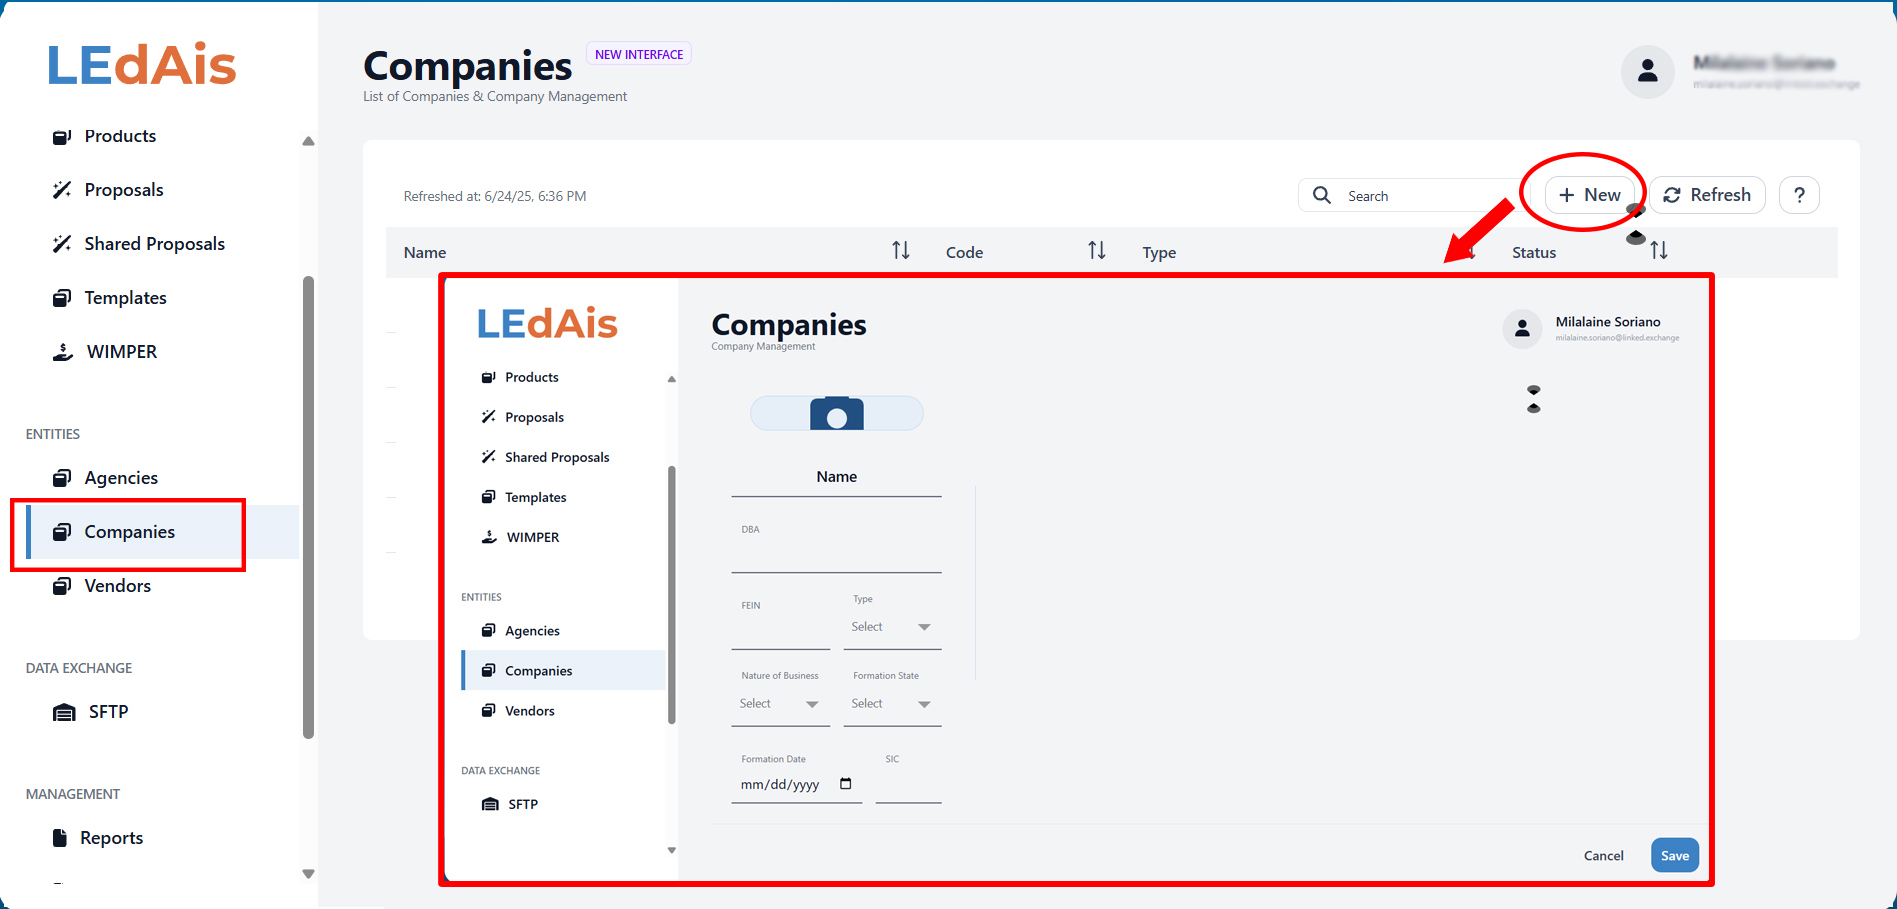1897x909 pixels.
Task: Click the inner sidebar scroll down arrow
Action: [x=672, y=851]
